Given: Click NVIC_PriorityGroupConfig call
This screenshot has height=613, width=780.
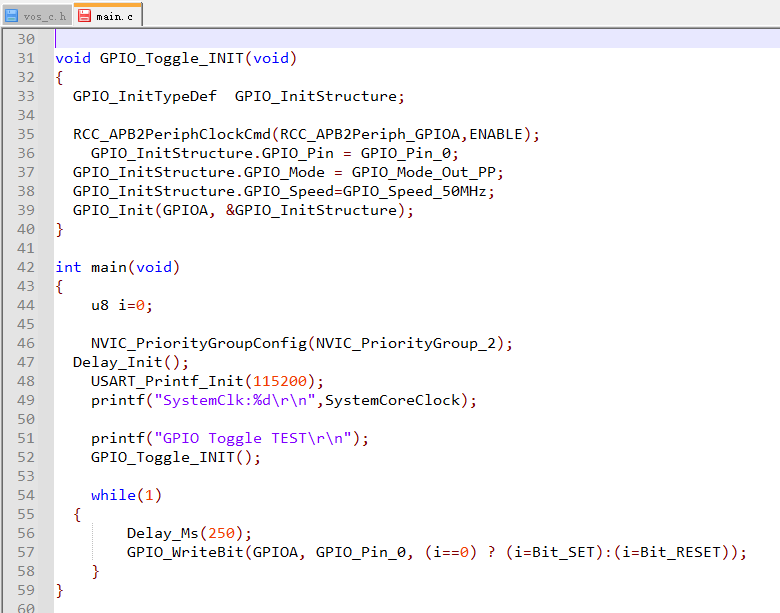Looking at the screenshot, I should click(x=199, y=344).
